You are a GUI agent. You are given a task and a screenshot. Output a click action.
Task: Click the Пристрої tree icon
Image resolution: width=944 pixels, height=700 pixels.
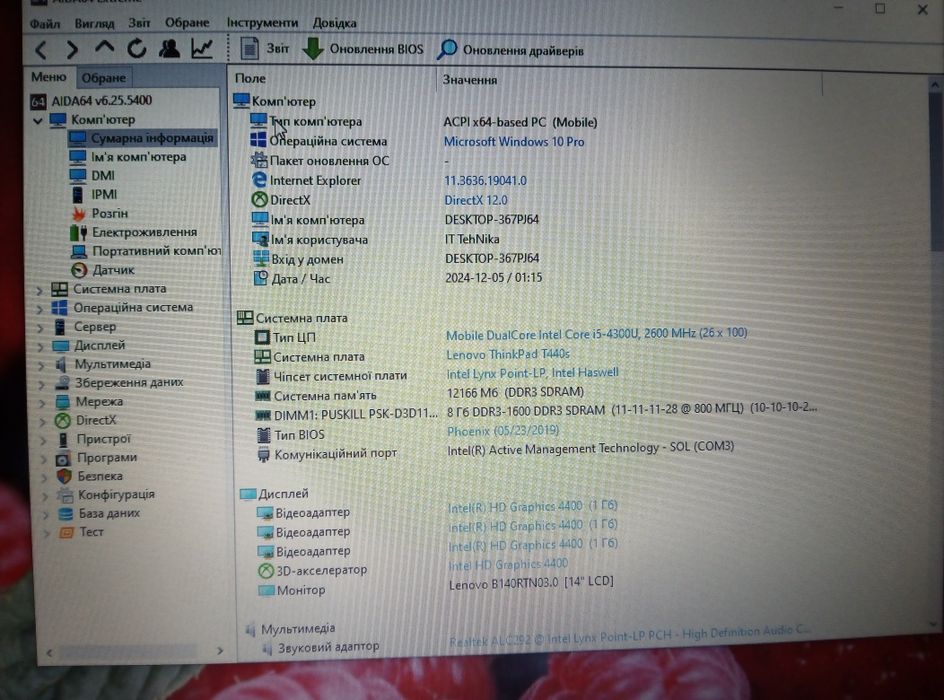[63, 439]
